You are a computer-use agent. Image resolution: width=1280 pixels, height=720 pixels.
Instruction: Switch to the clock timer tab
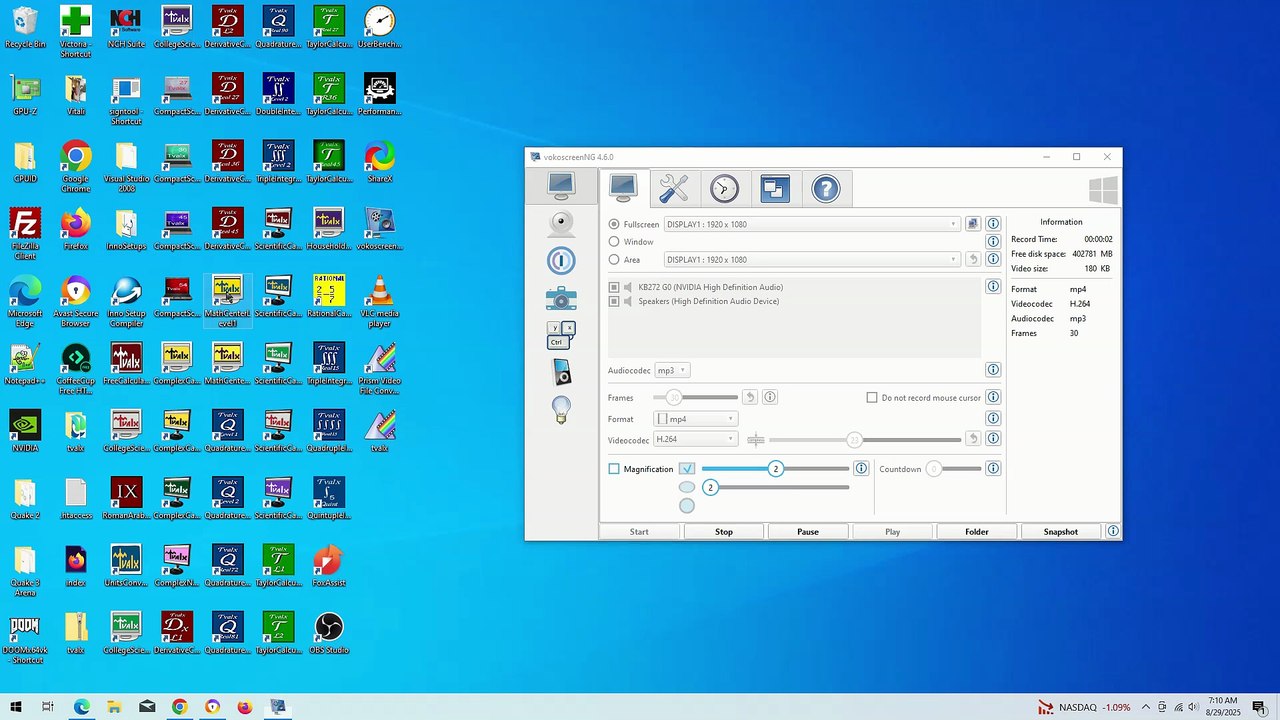725,188
